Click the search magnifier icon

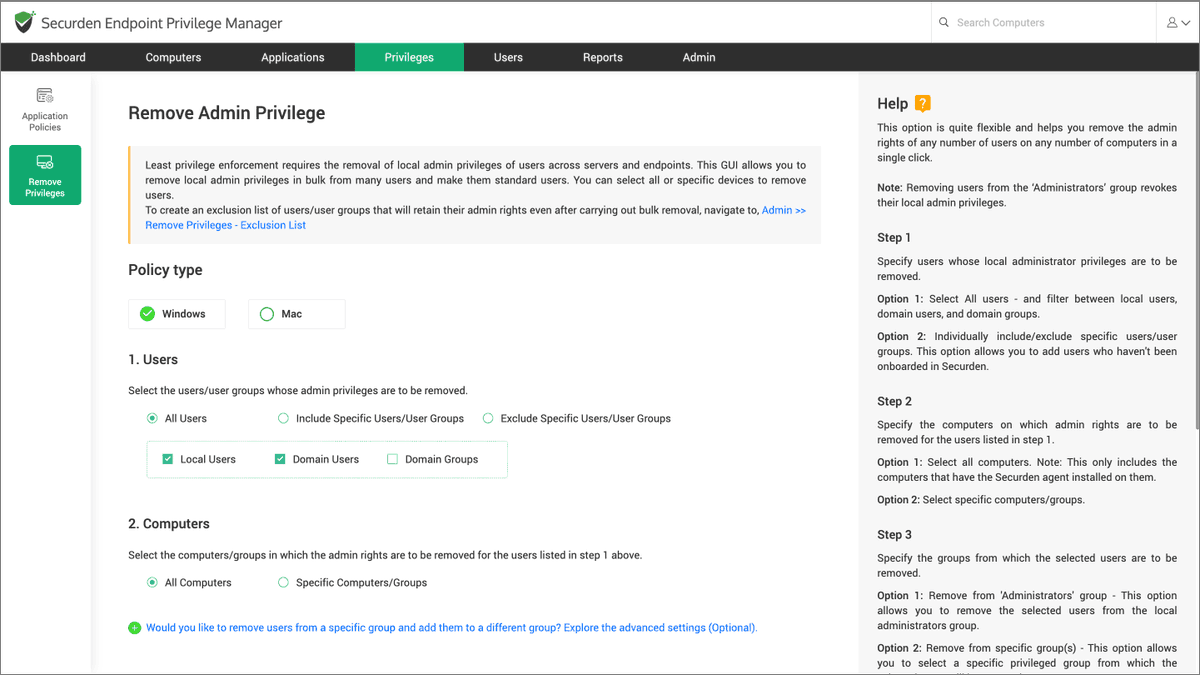(943, 22)
